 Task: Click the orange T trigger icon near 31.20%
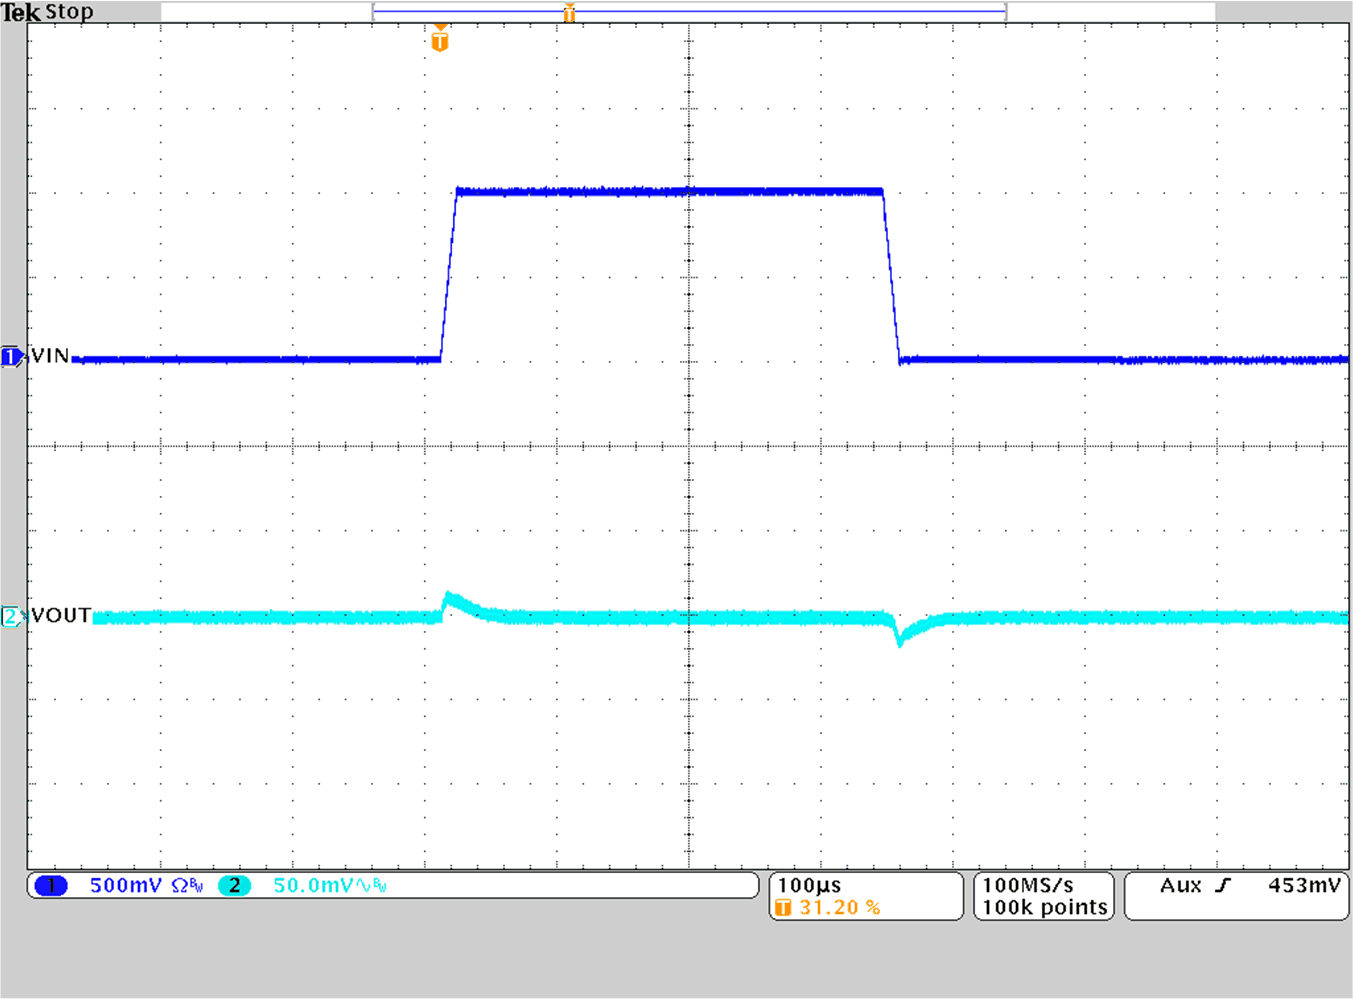tap(785, 906)
